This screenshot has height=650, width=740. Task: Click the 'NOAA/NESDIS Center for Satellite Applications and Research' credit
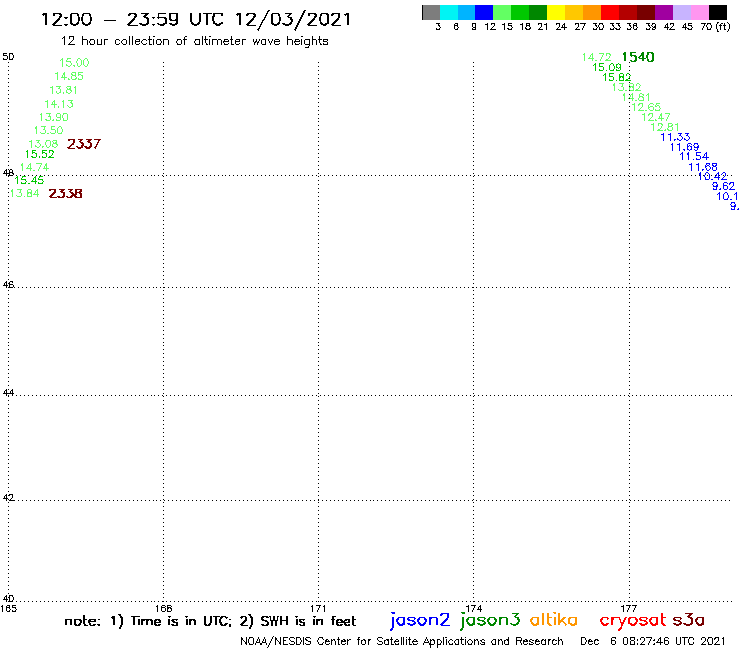[x=402, y=642]
